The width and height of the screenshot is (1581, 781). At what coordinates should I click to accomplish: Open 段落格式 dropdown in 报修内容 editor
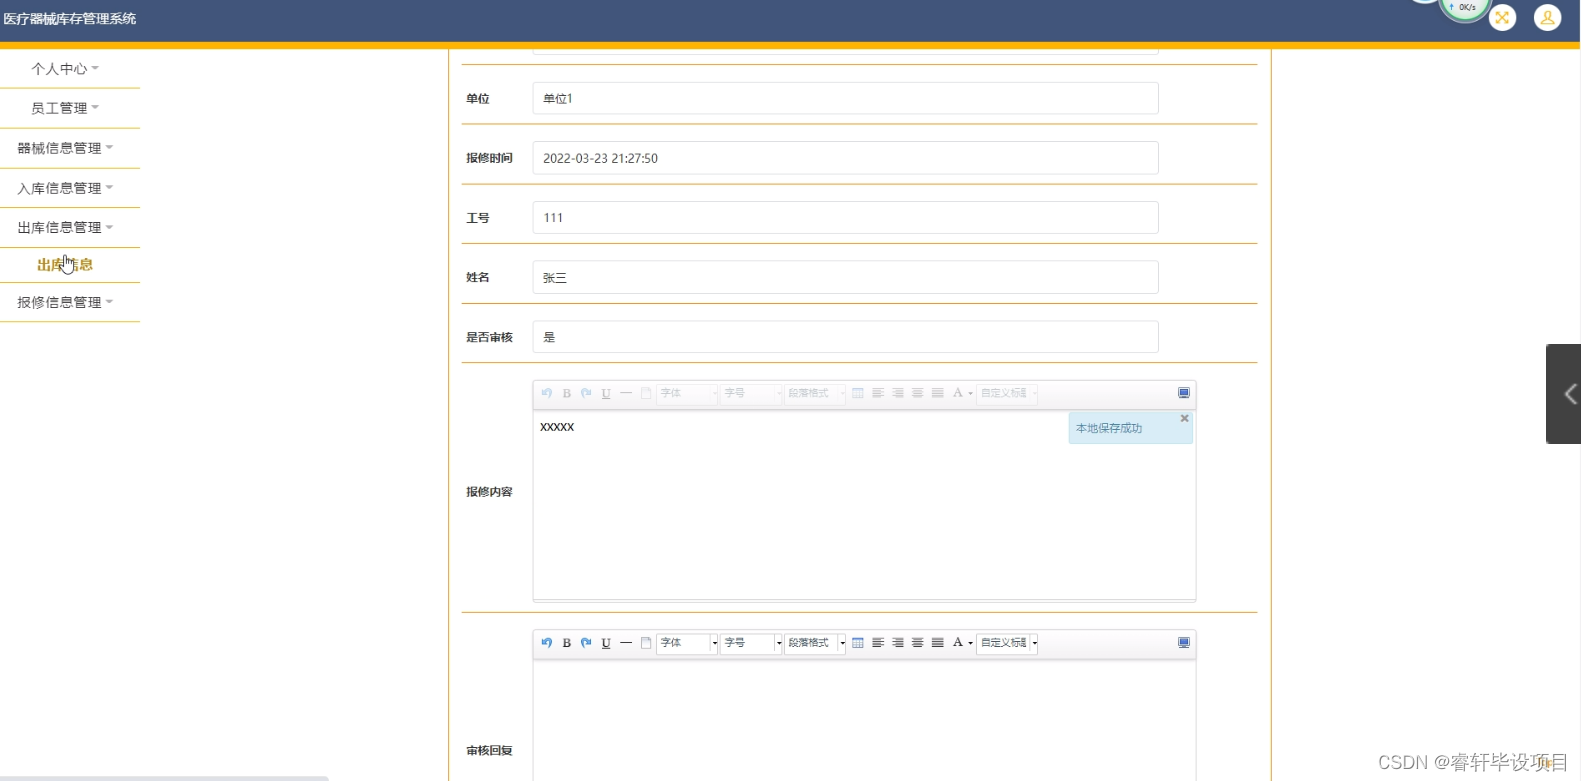815,393
